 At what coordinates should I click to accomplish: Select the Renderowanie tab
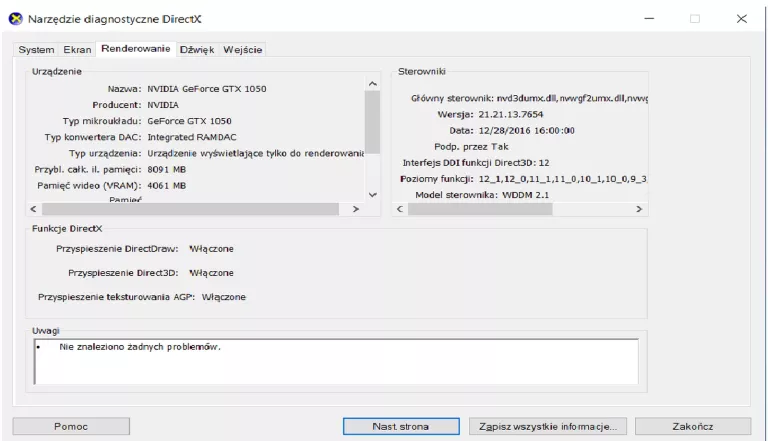tap(136, 49)
